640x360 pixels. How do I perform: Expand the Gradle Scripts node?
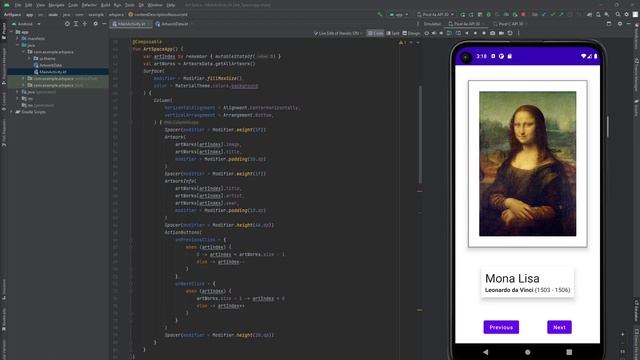pos(11,112)
